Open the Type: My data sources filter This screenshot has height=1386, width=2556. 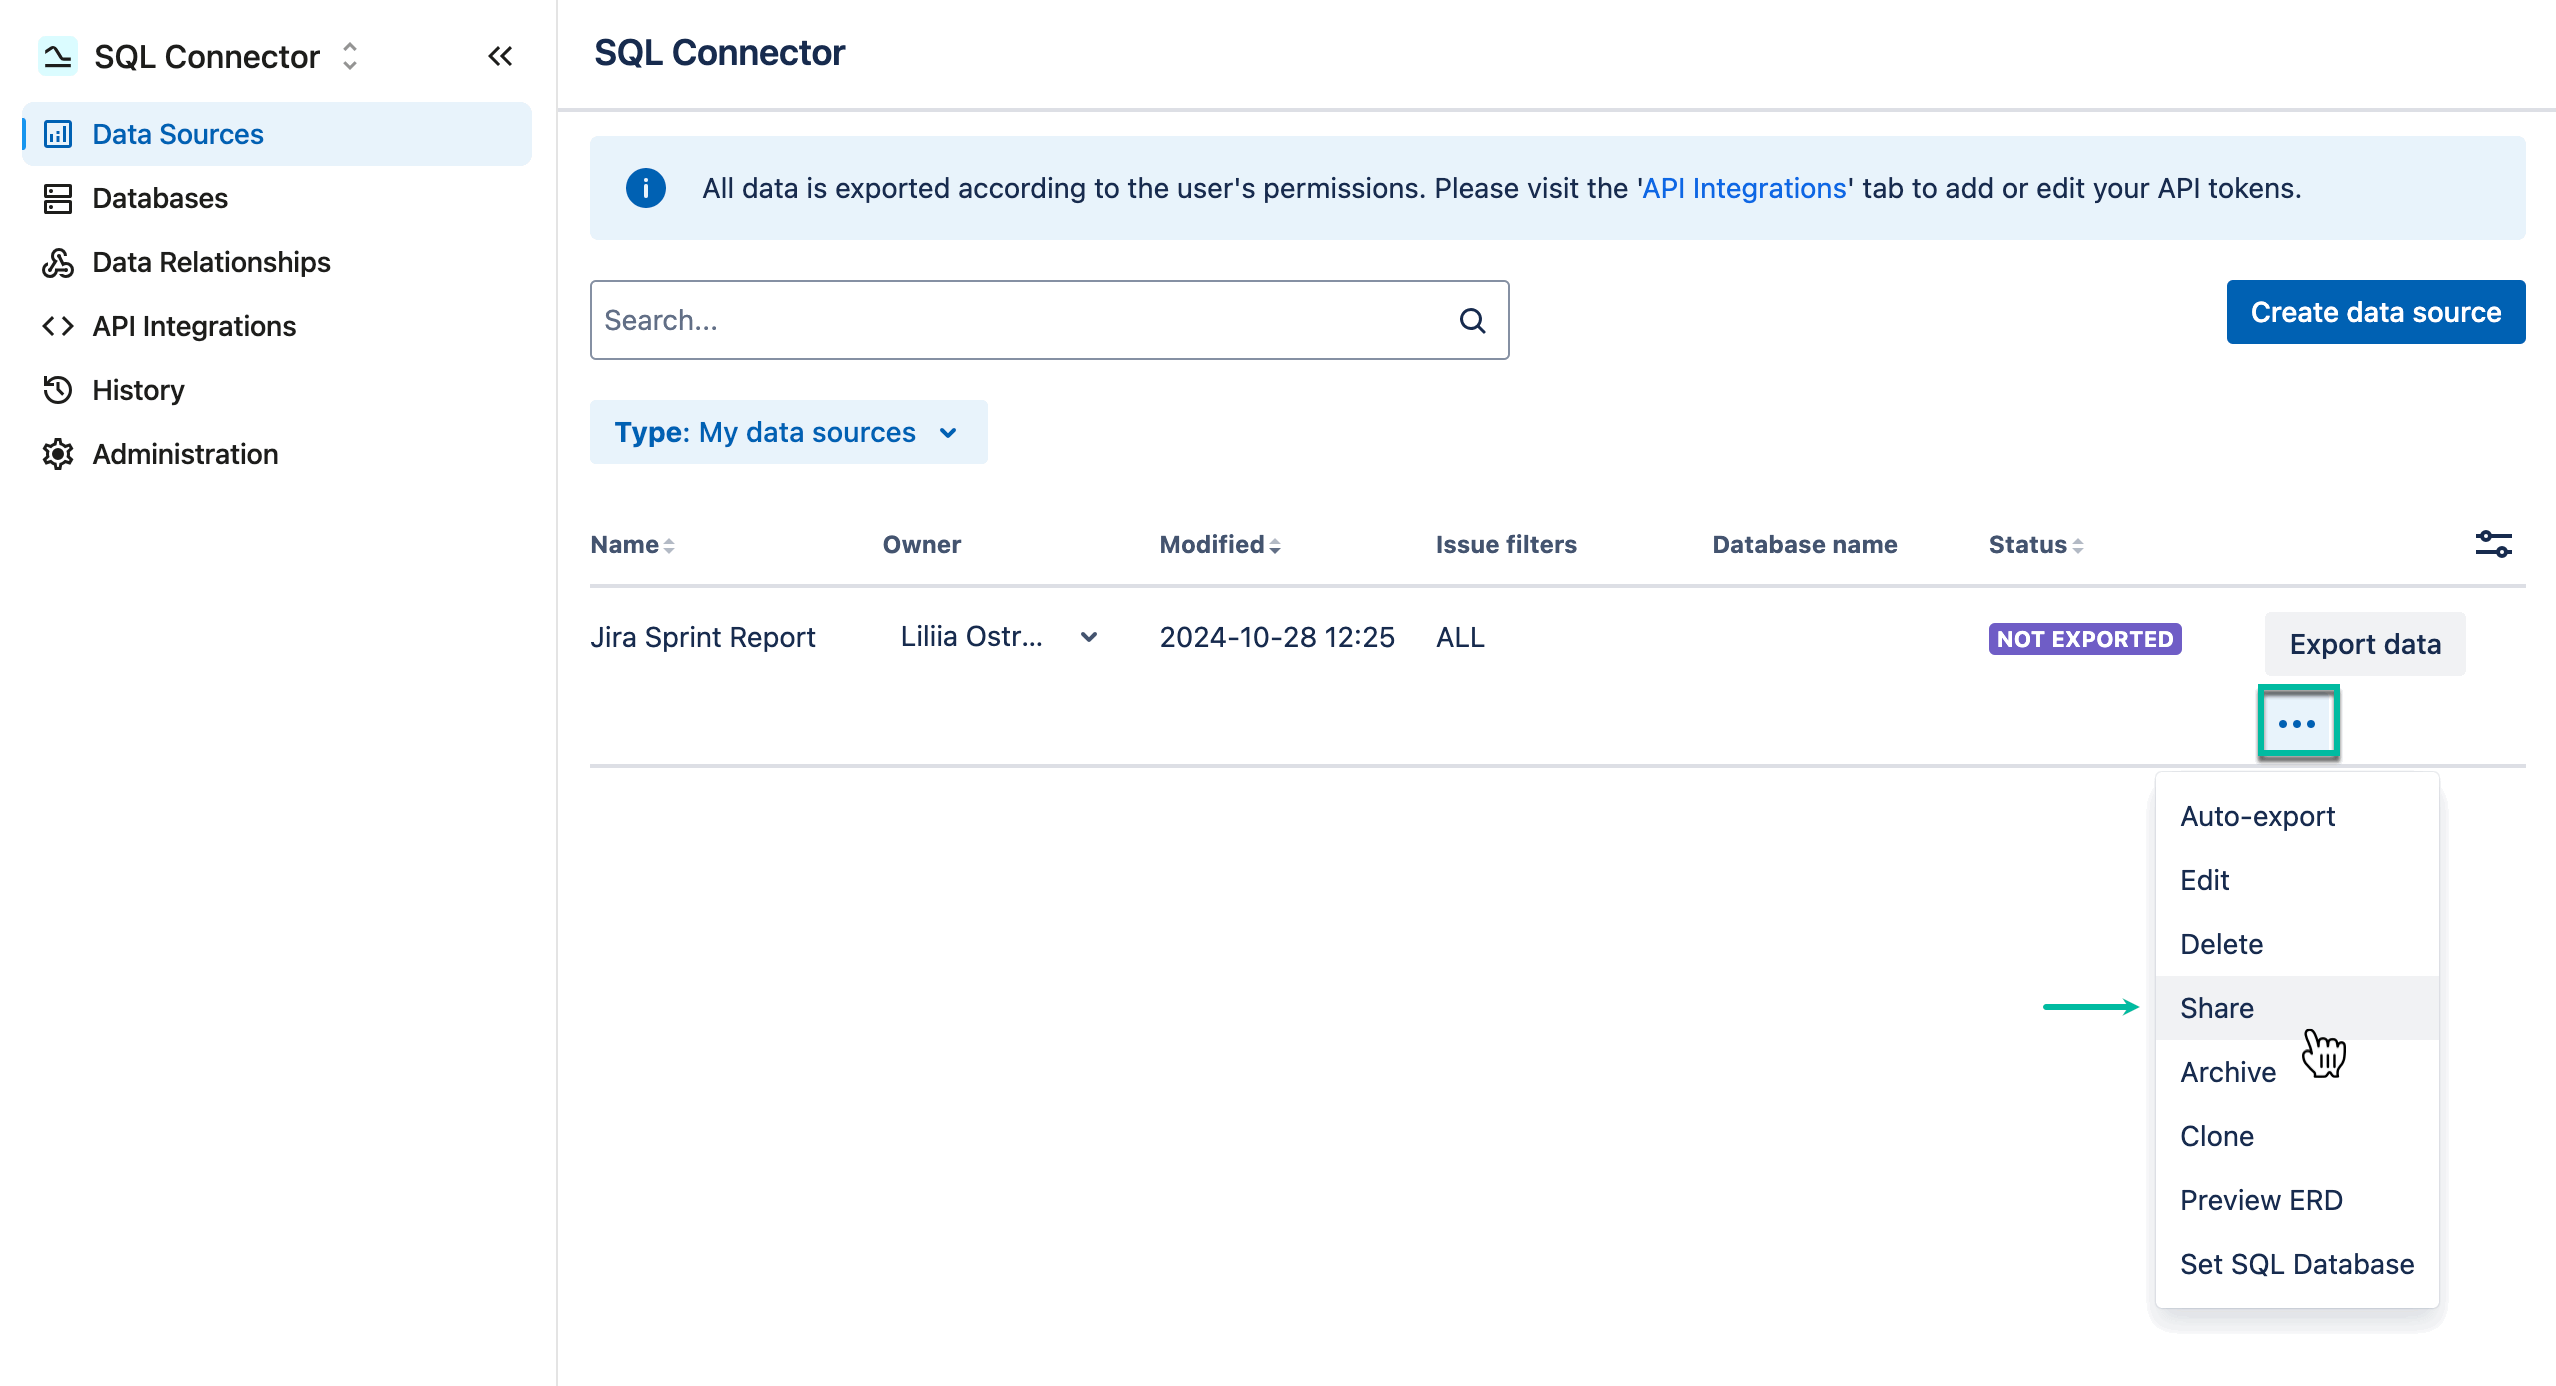[x=788, y=432]
